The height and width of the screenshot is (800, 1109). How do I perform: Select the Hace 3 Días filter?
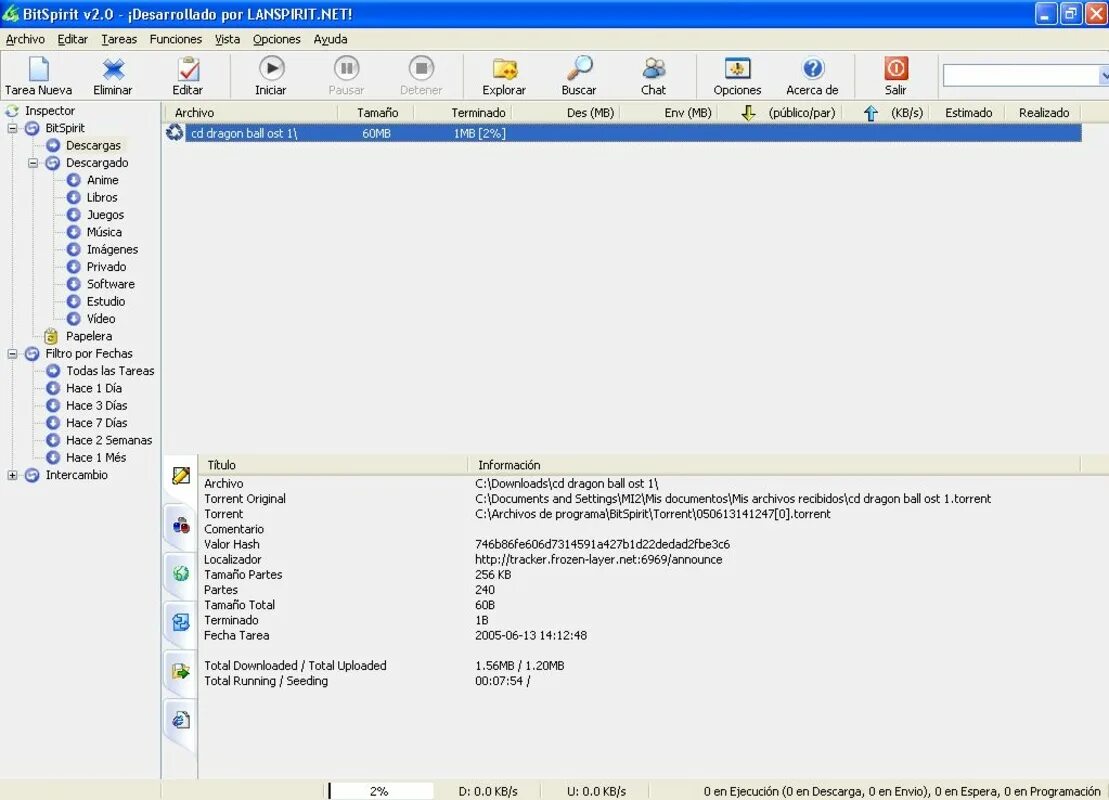click(96, 405)
